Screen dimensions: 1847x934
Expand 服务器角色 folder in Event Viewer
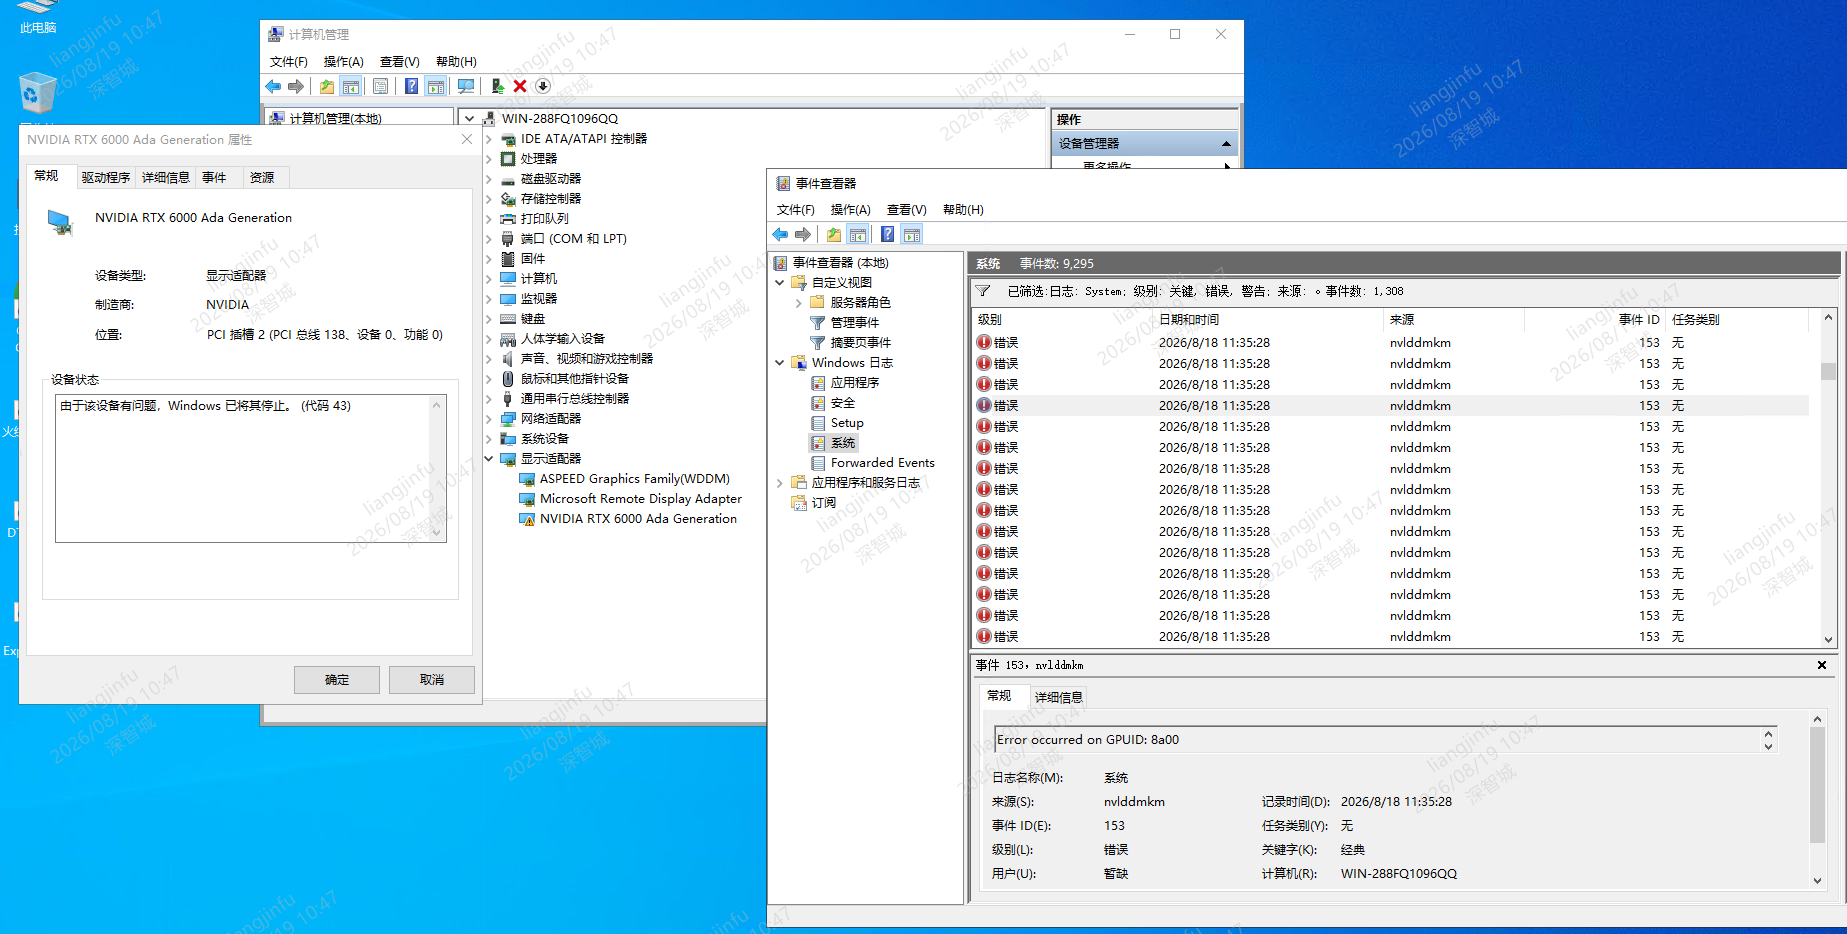[799, 303]
